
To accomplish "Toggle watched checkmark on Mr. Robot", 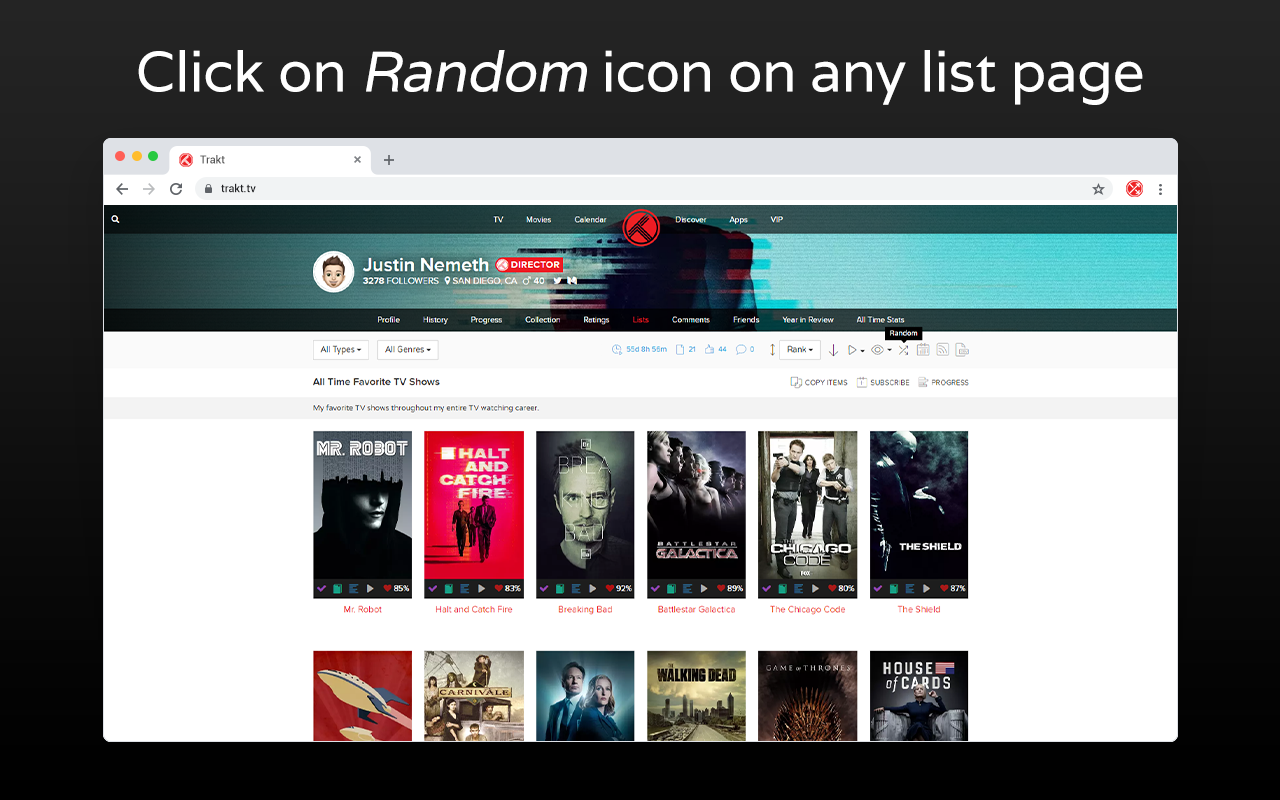I will coord(322,589).
